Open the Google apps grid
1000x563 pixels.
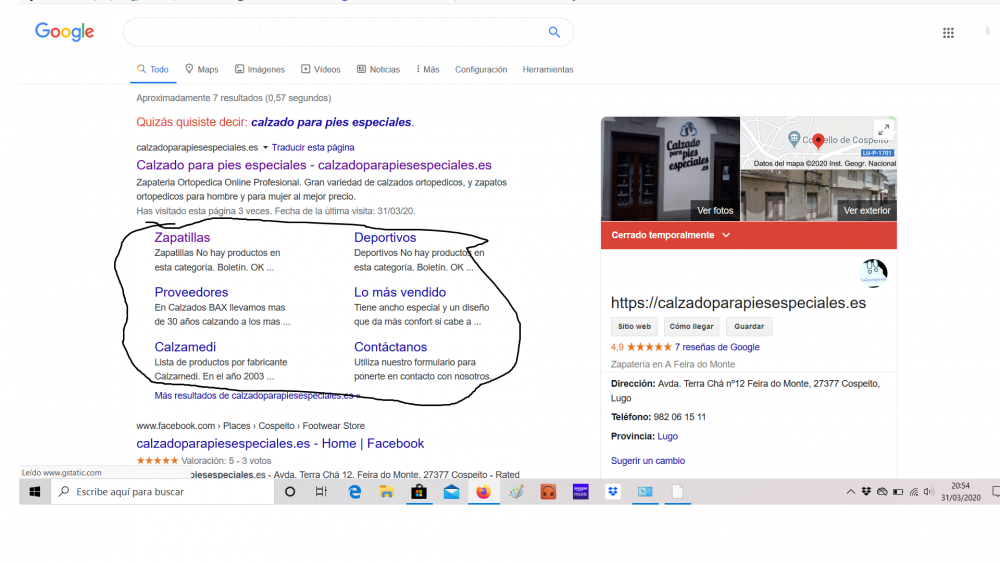[948, 33]
